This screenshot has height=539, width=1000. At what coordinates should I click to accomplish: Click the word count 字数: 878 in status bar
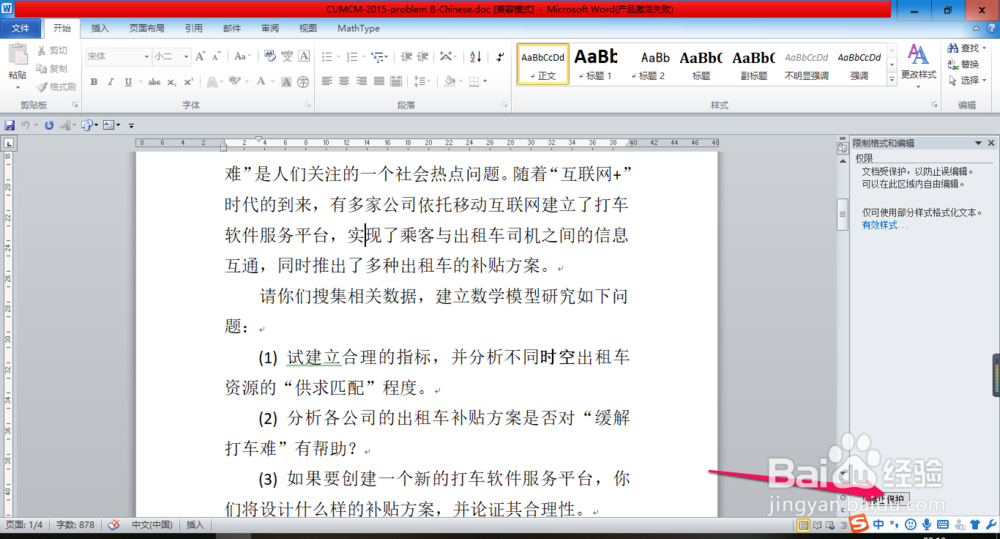coord(75,525)
